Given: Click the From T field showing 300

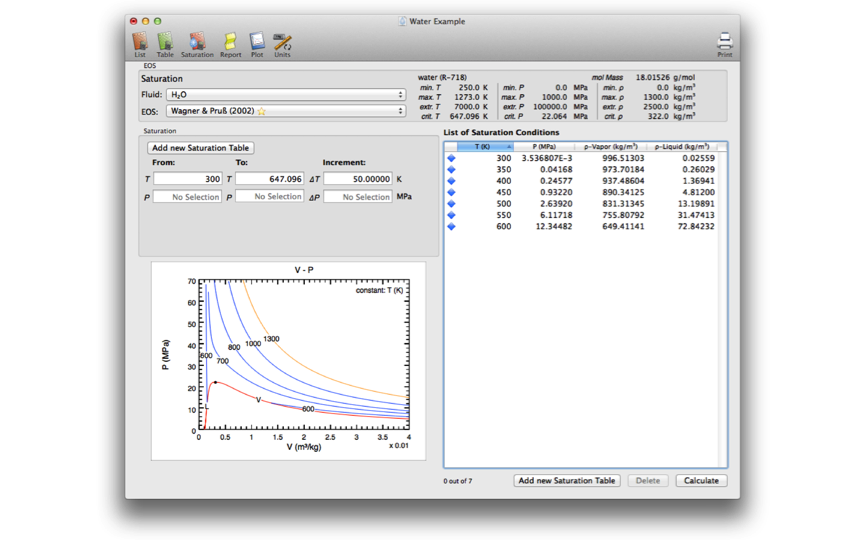Looking at the screenshot, I should pyautogui.click(x=187, y=179).
